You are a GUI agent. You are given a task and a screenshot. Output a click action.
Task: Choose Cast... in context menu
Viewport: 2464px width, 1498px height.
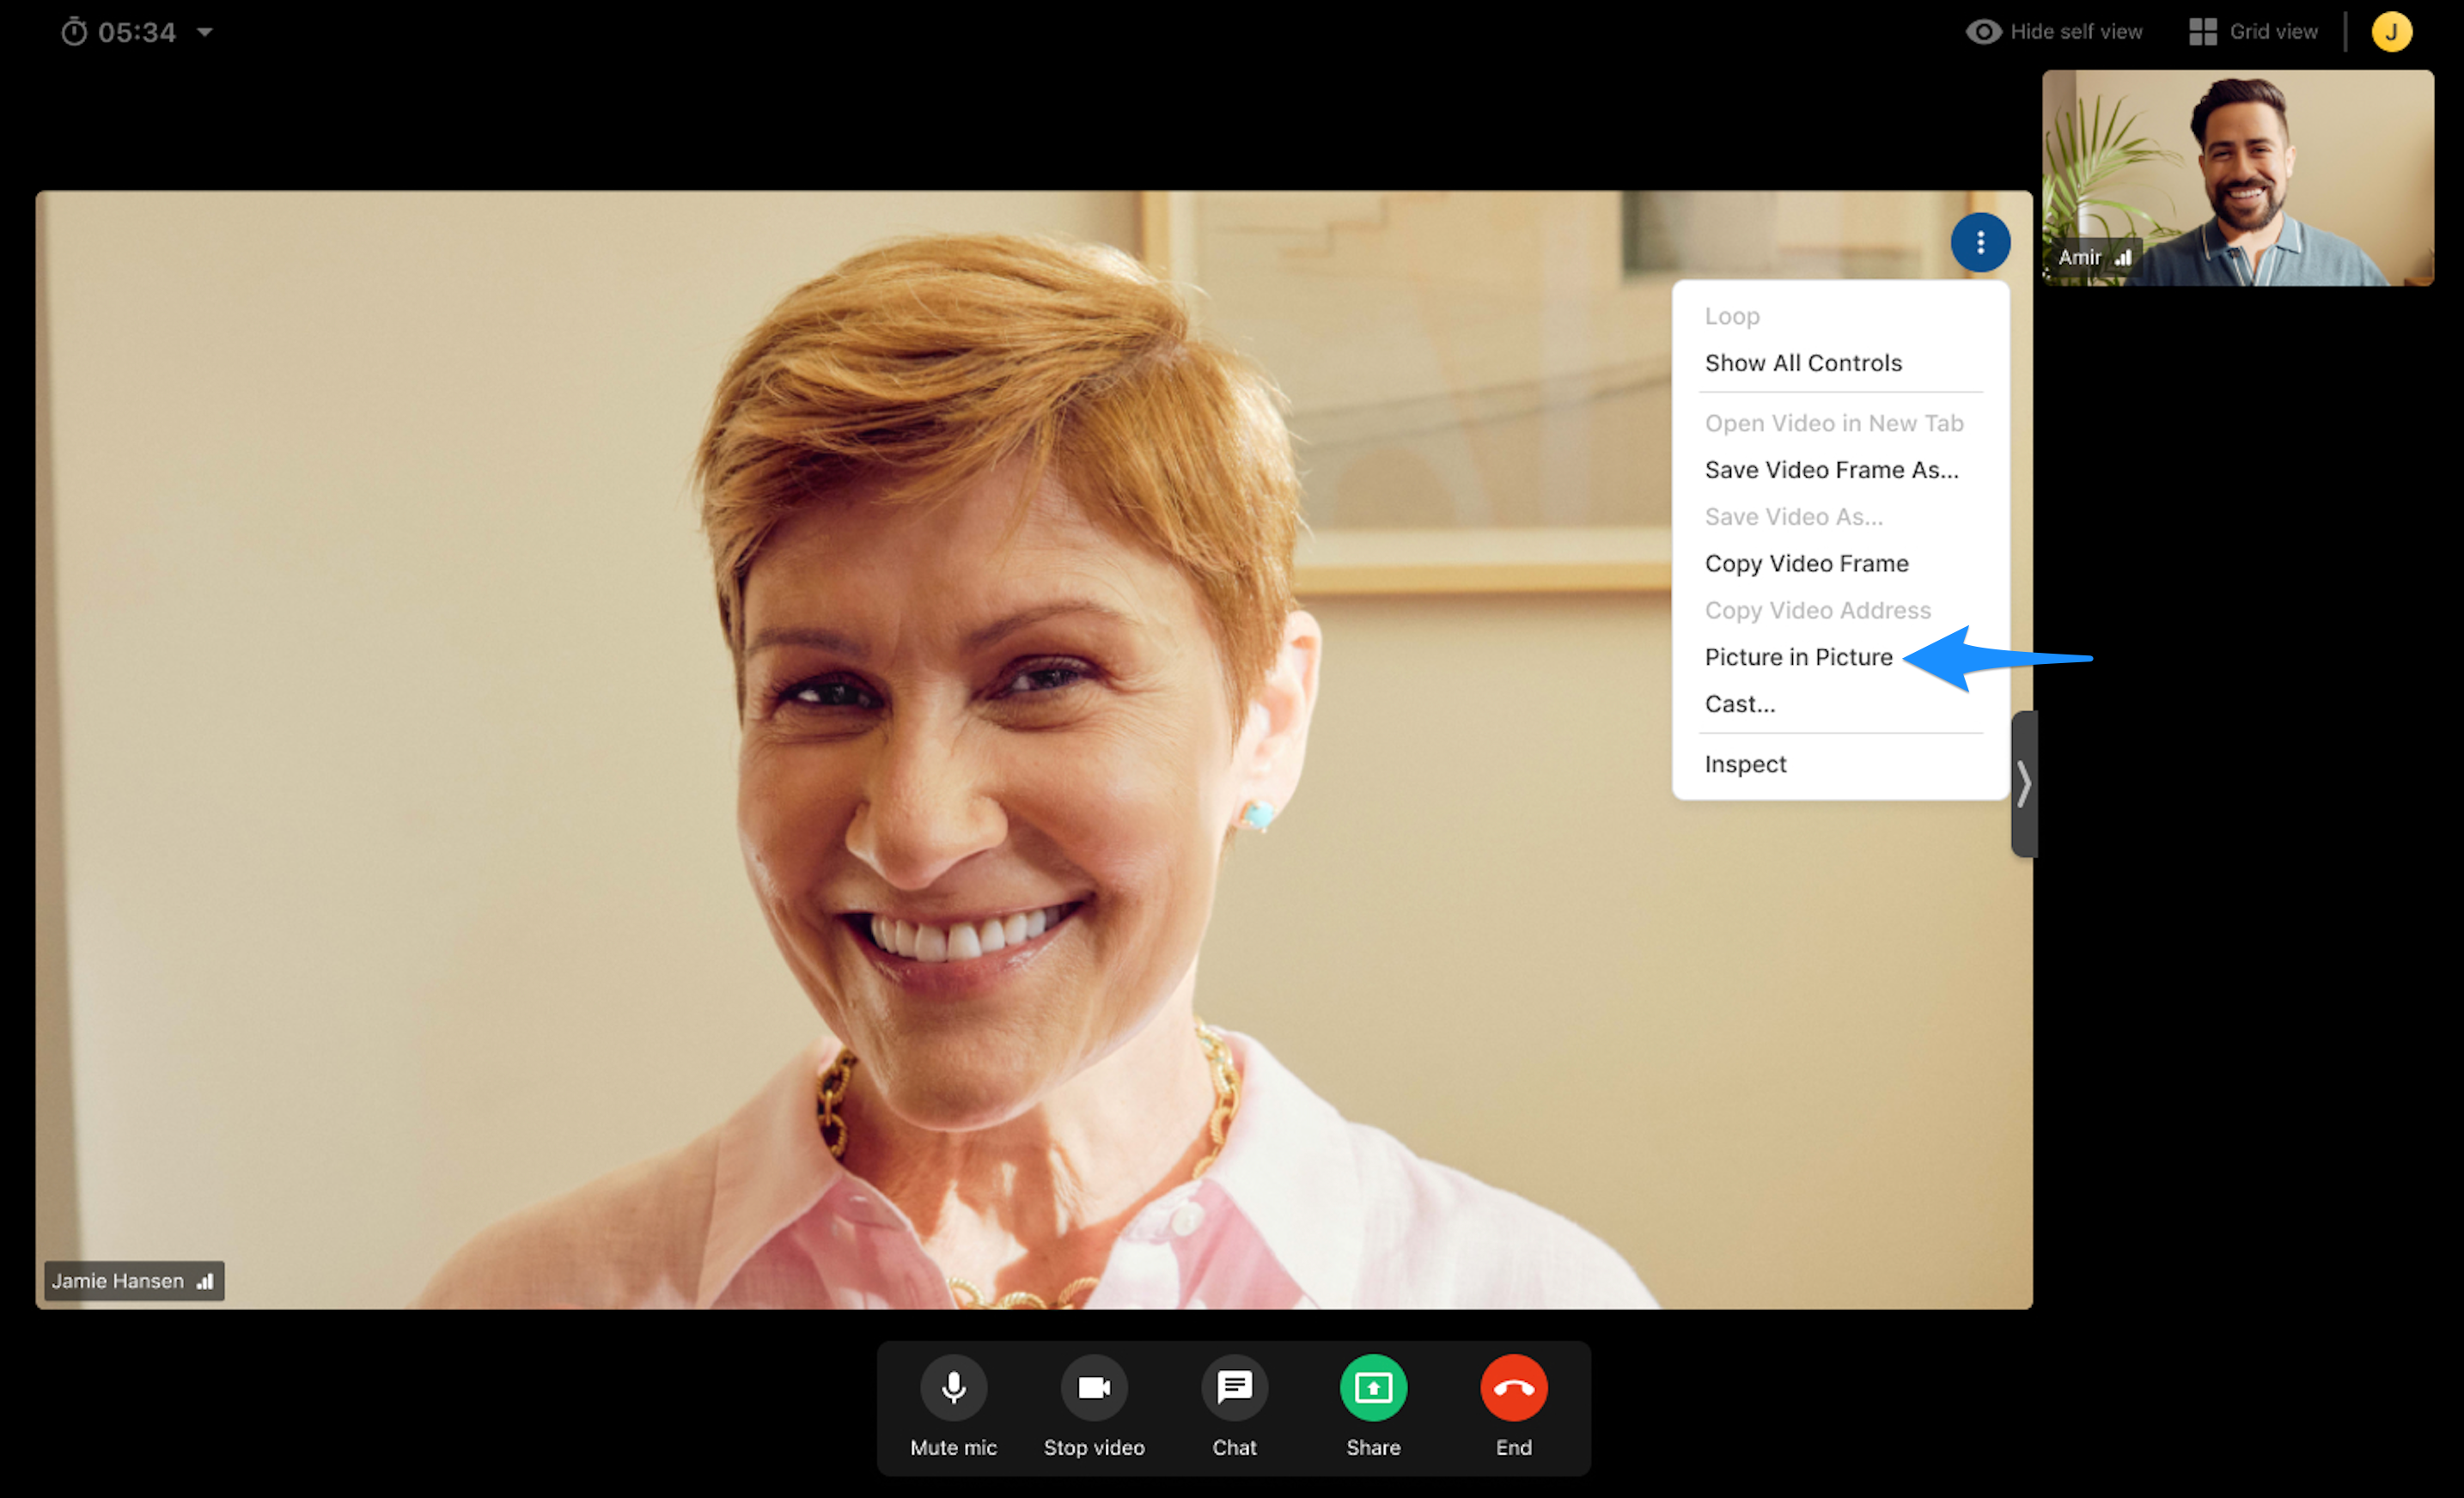(1740, 704)
